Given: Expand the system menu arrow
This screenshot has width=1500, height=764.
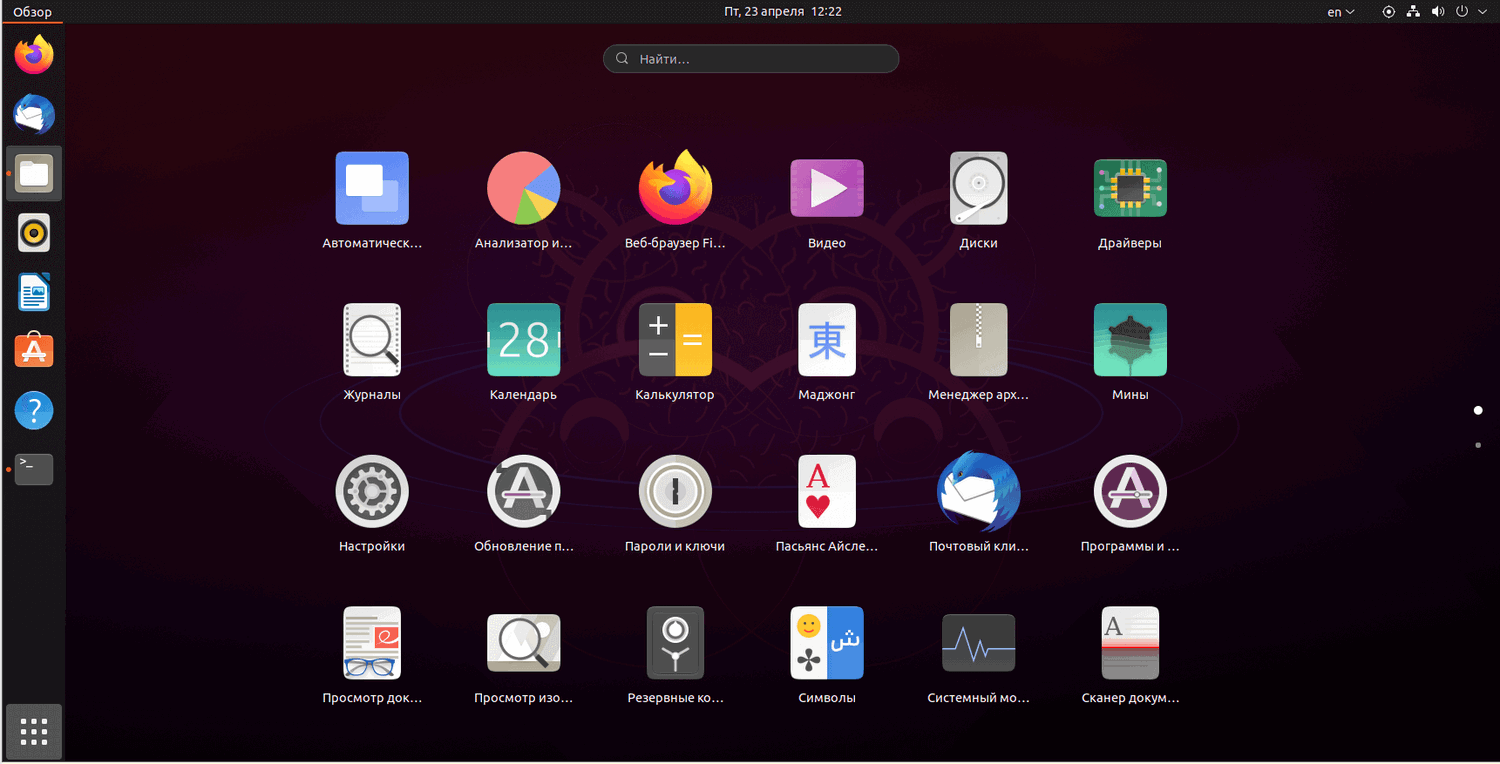Looking at the screenshot, I should [x=1482, y=12].
